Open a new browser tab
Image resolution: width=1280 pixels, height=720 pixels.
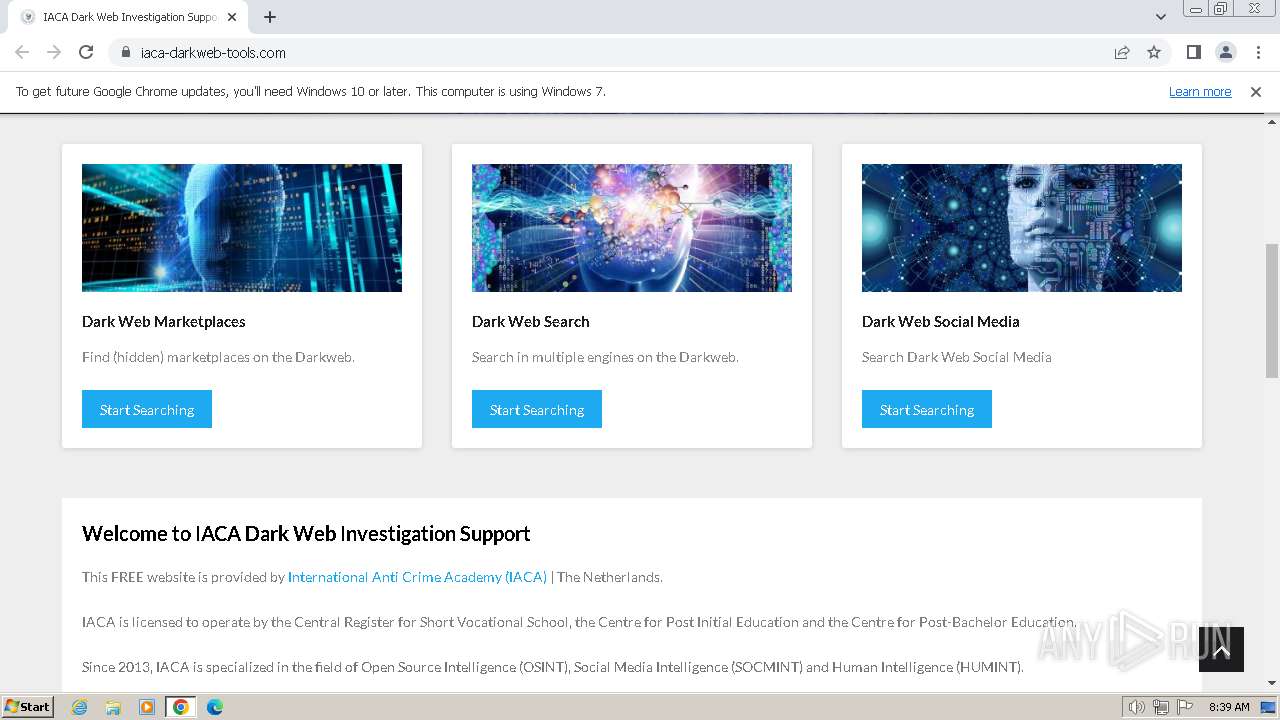(x=270, y=17)
